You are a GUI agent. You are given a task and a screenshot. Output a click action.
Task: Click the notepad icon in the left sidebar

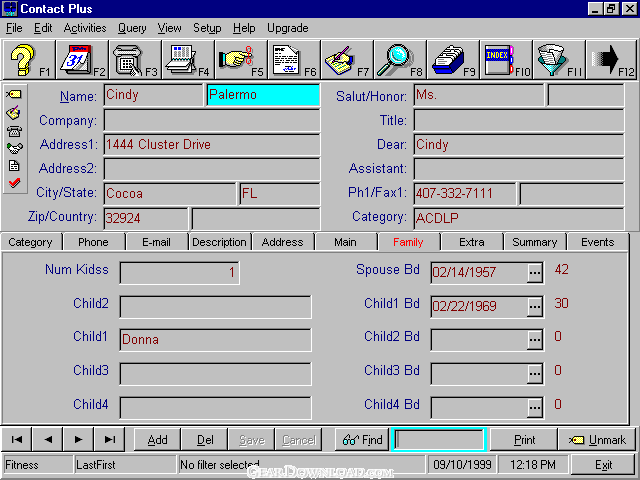[14, 113]
